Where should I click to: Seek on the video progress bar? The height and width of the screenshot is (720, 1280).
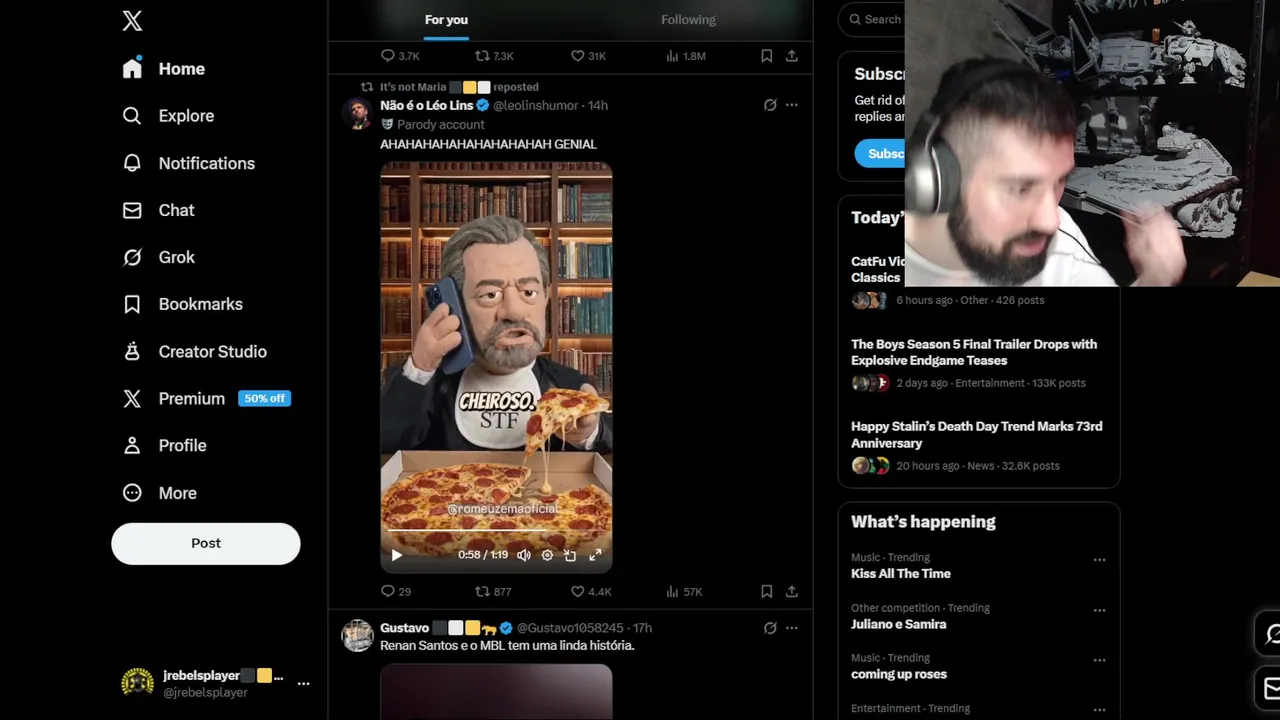point(496,529)
